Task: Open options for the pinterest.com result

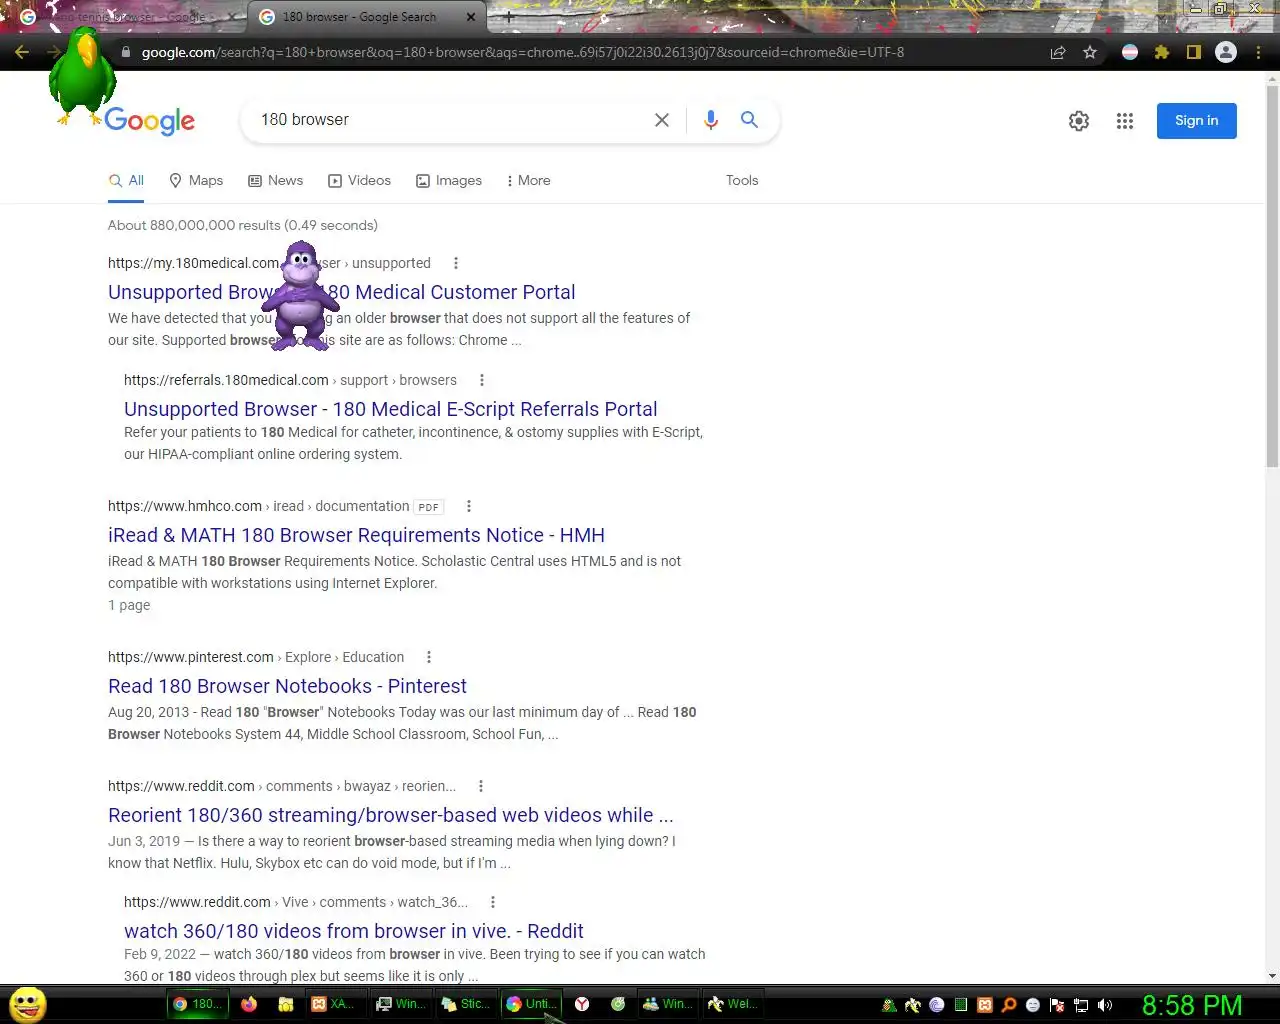Action: tap(429, 657)
